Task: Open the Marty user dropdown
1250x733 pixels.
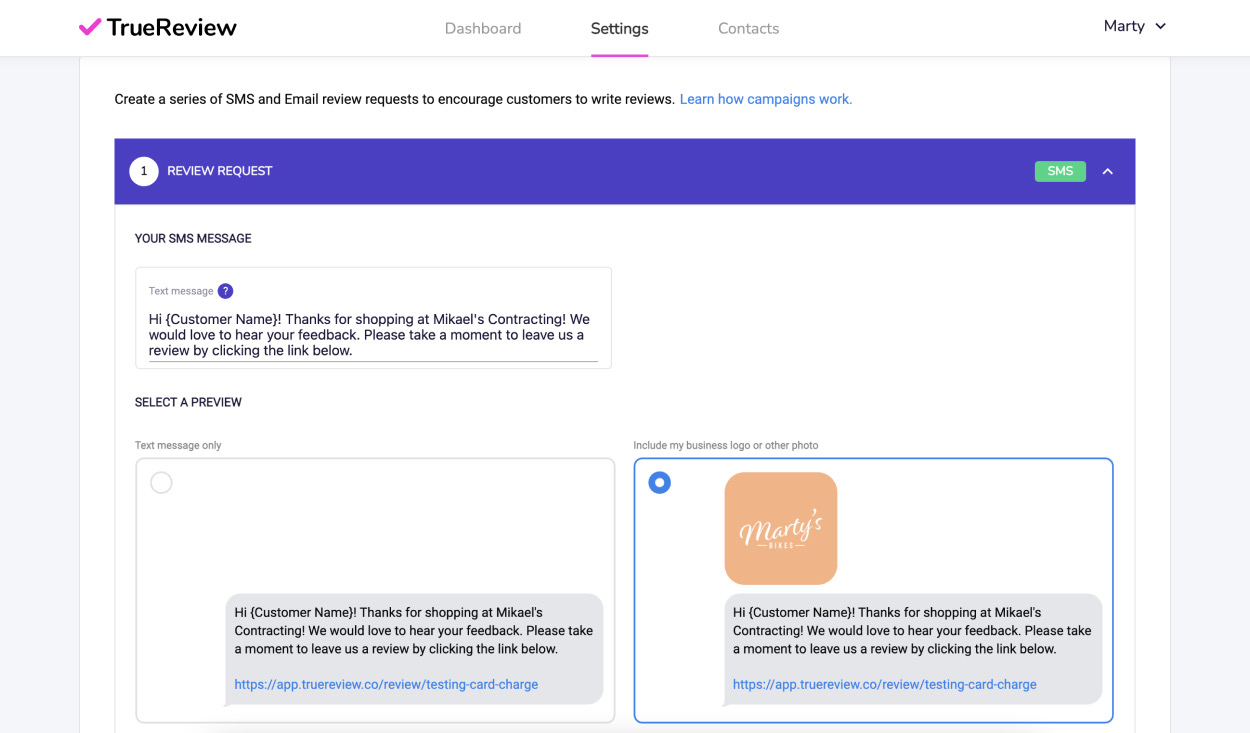Action: (x=1135, y=26)
